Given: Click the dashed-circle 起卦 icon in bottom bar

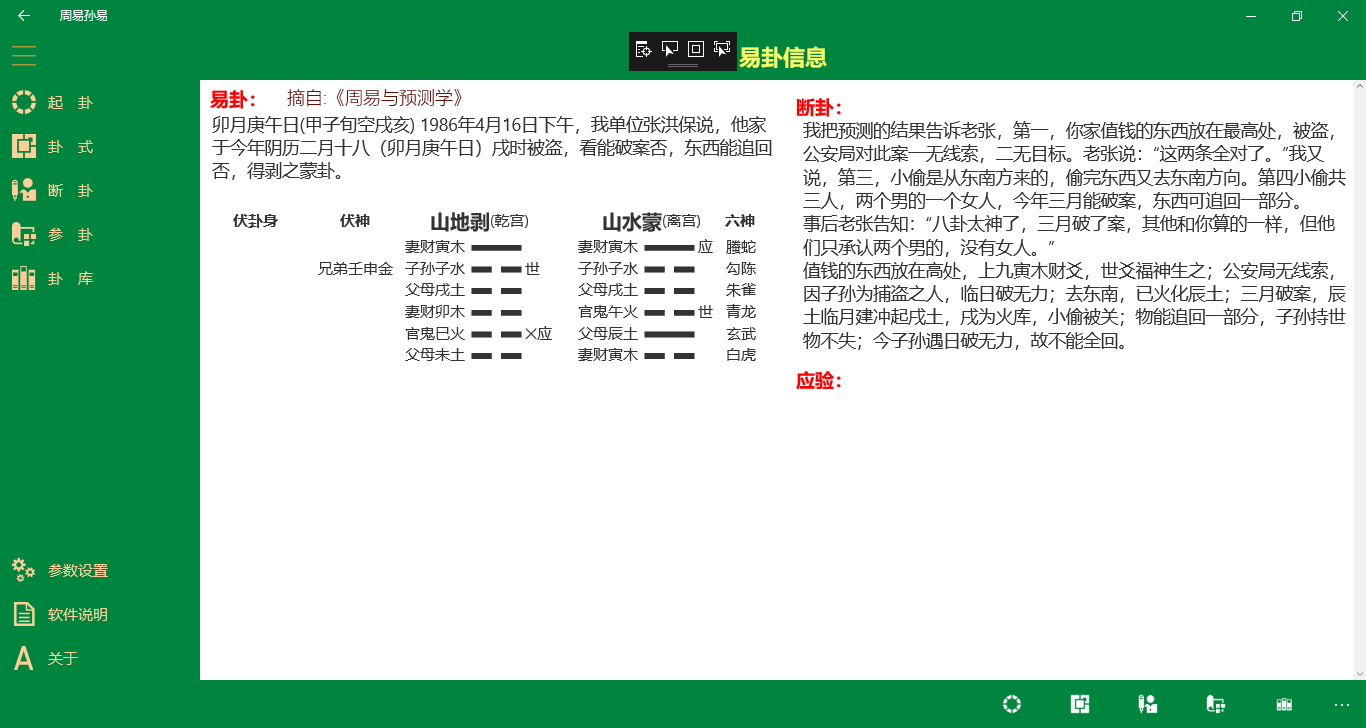Looking at the screenshot, I should 1012,704.
